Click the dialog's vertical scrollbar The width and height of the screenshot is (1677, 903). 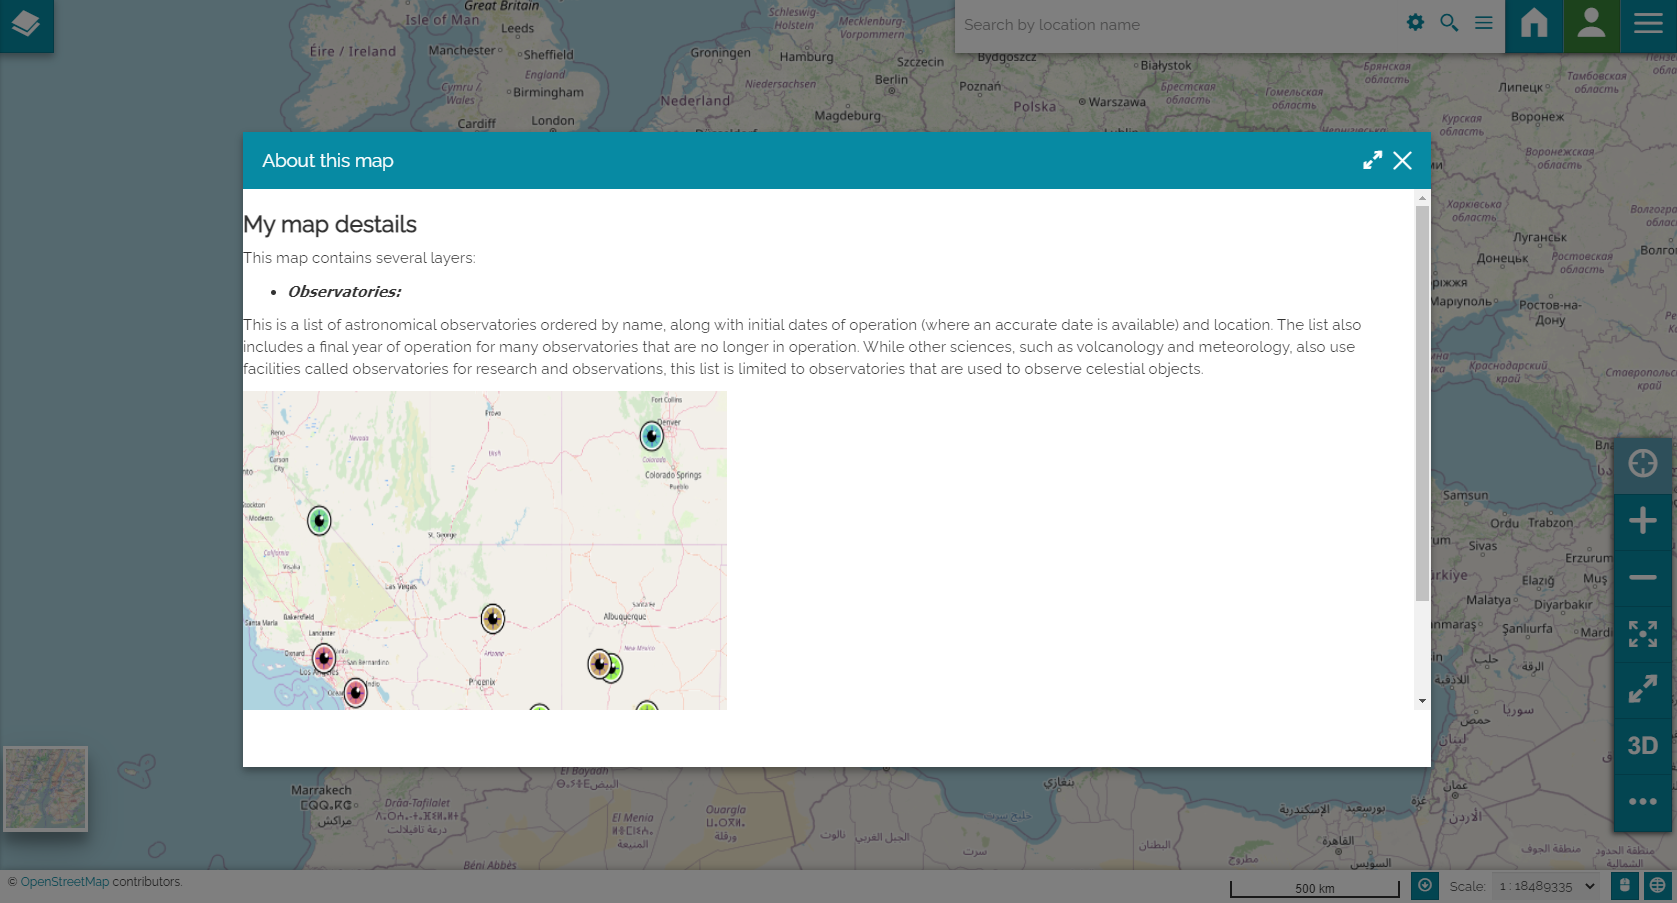tap(1422, 400)
